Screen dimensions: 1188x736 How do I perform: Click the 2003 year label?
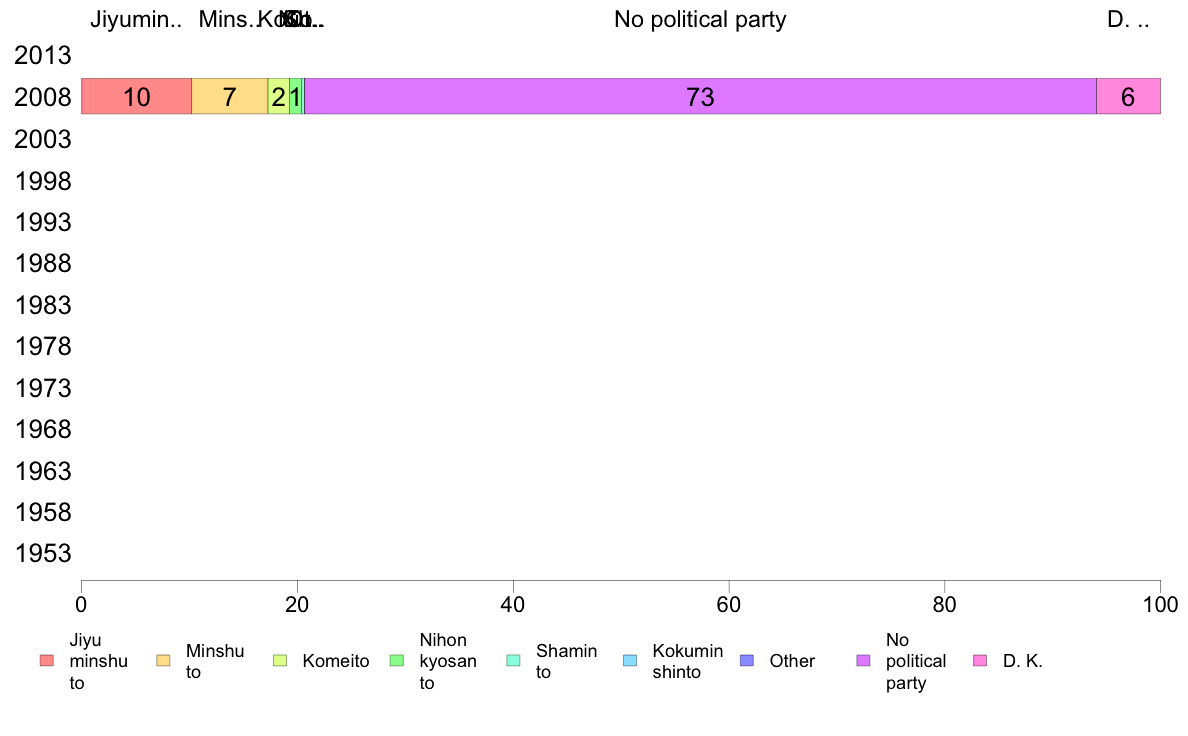(x=42, y=139)
